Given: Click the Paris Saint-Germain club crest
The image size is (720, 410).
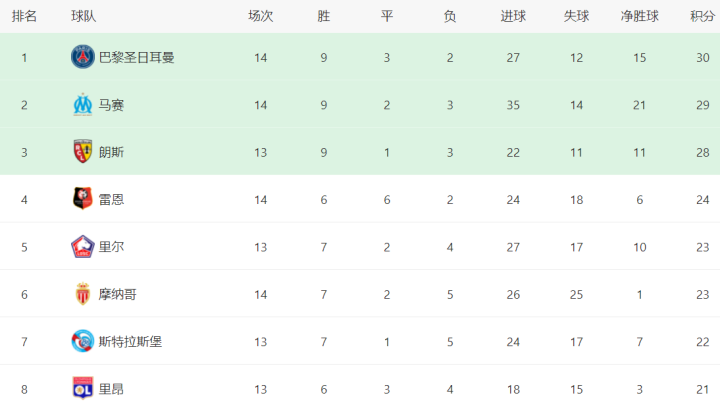Looking at the screenshot, I should [82, 57].
